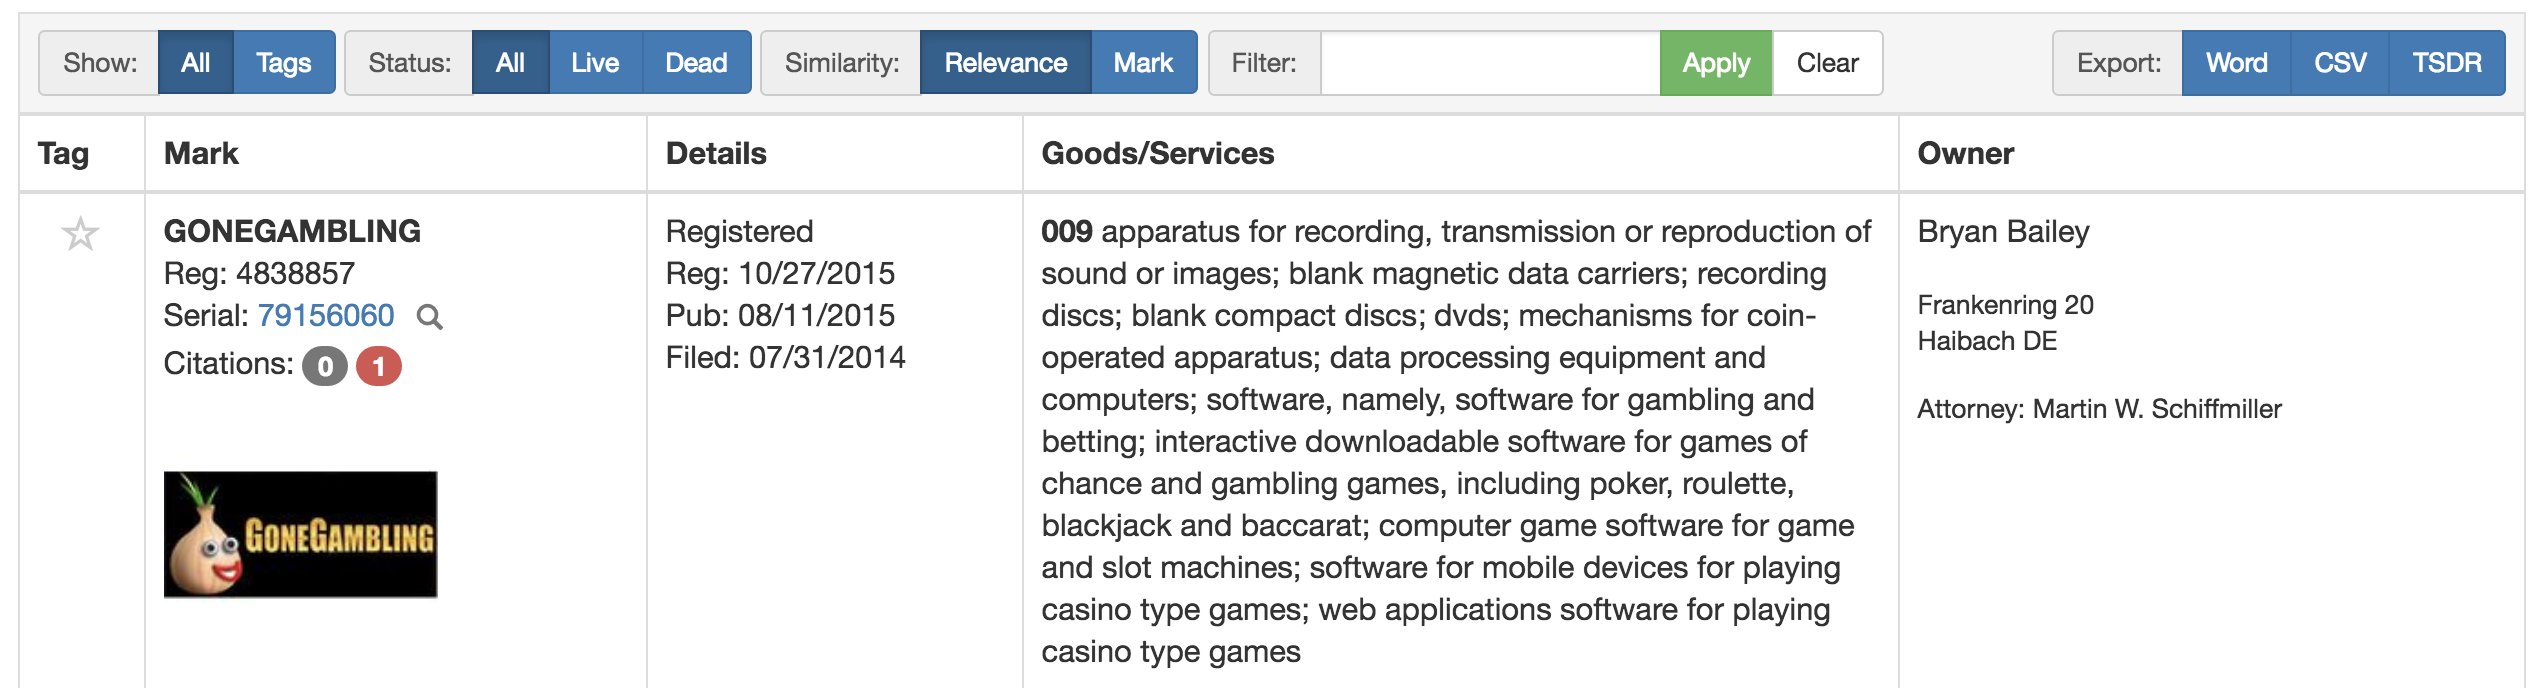Focus the Filter text field

pyautogui.click(x=1490, y=63)
